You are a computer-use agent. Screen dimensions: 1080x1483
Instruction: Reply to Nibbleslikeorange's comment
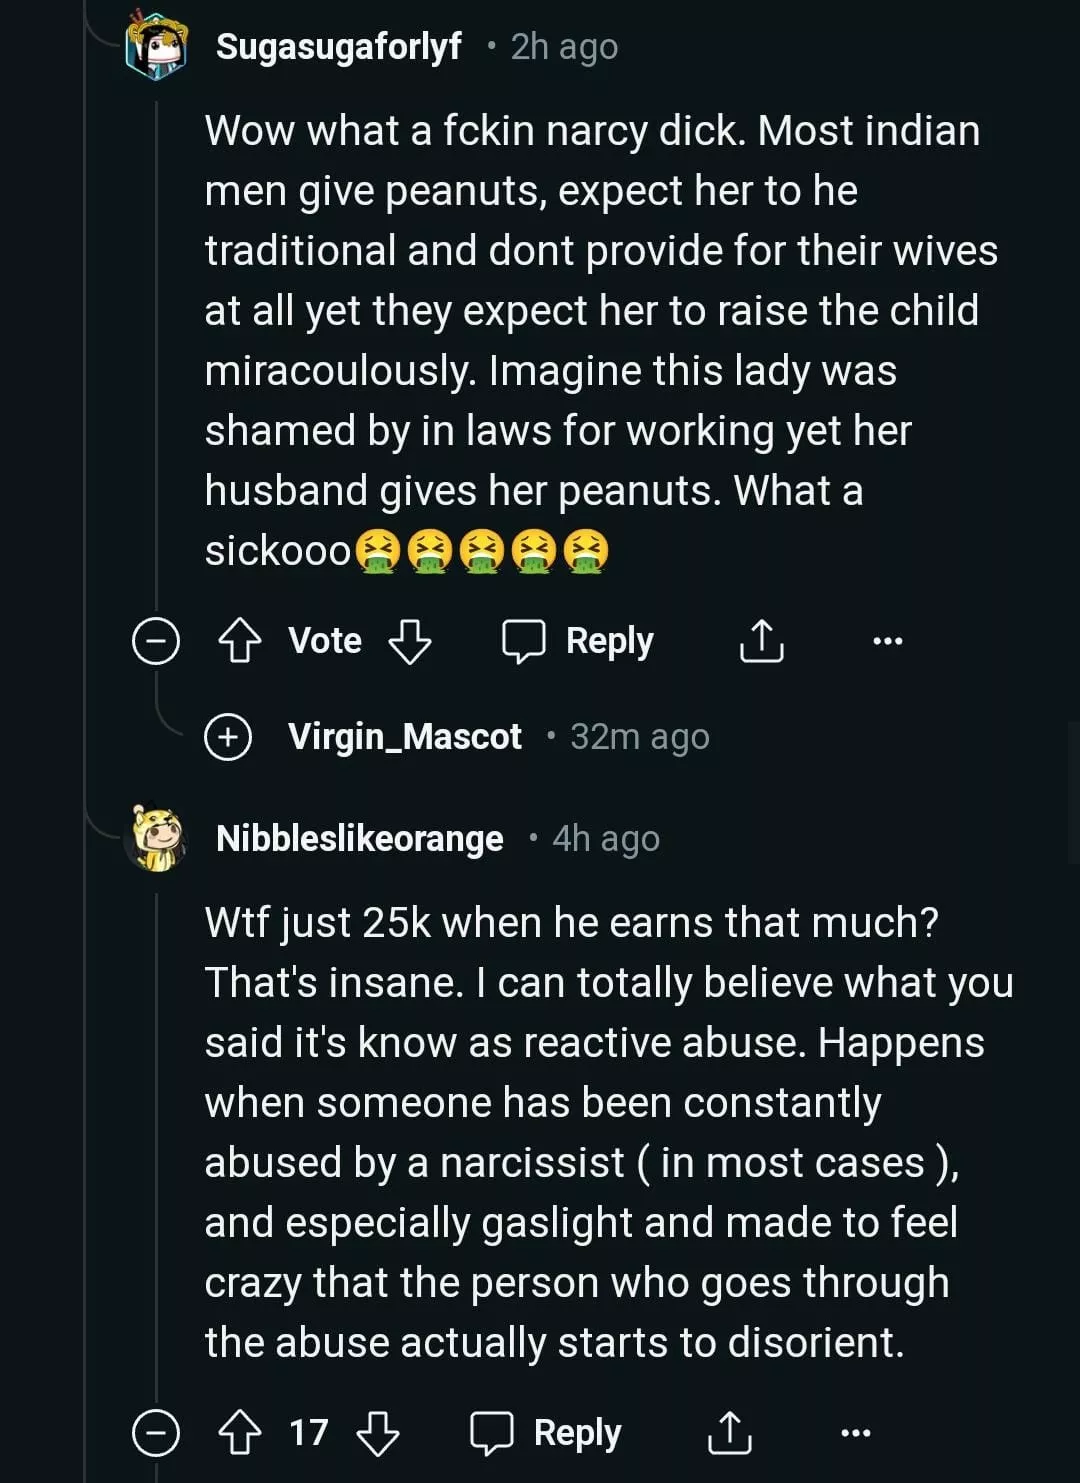click(x=546, y=1433)
